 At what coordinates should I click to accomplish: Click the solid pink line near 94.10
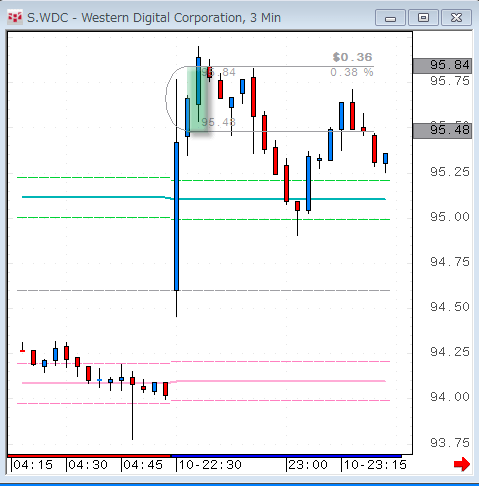204,382
